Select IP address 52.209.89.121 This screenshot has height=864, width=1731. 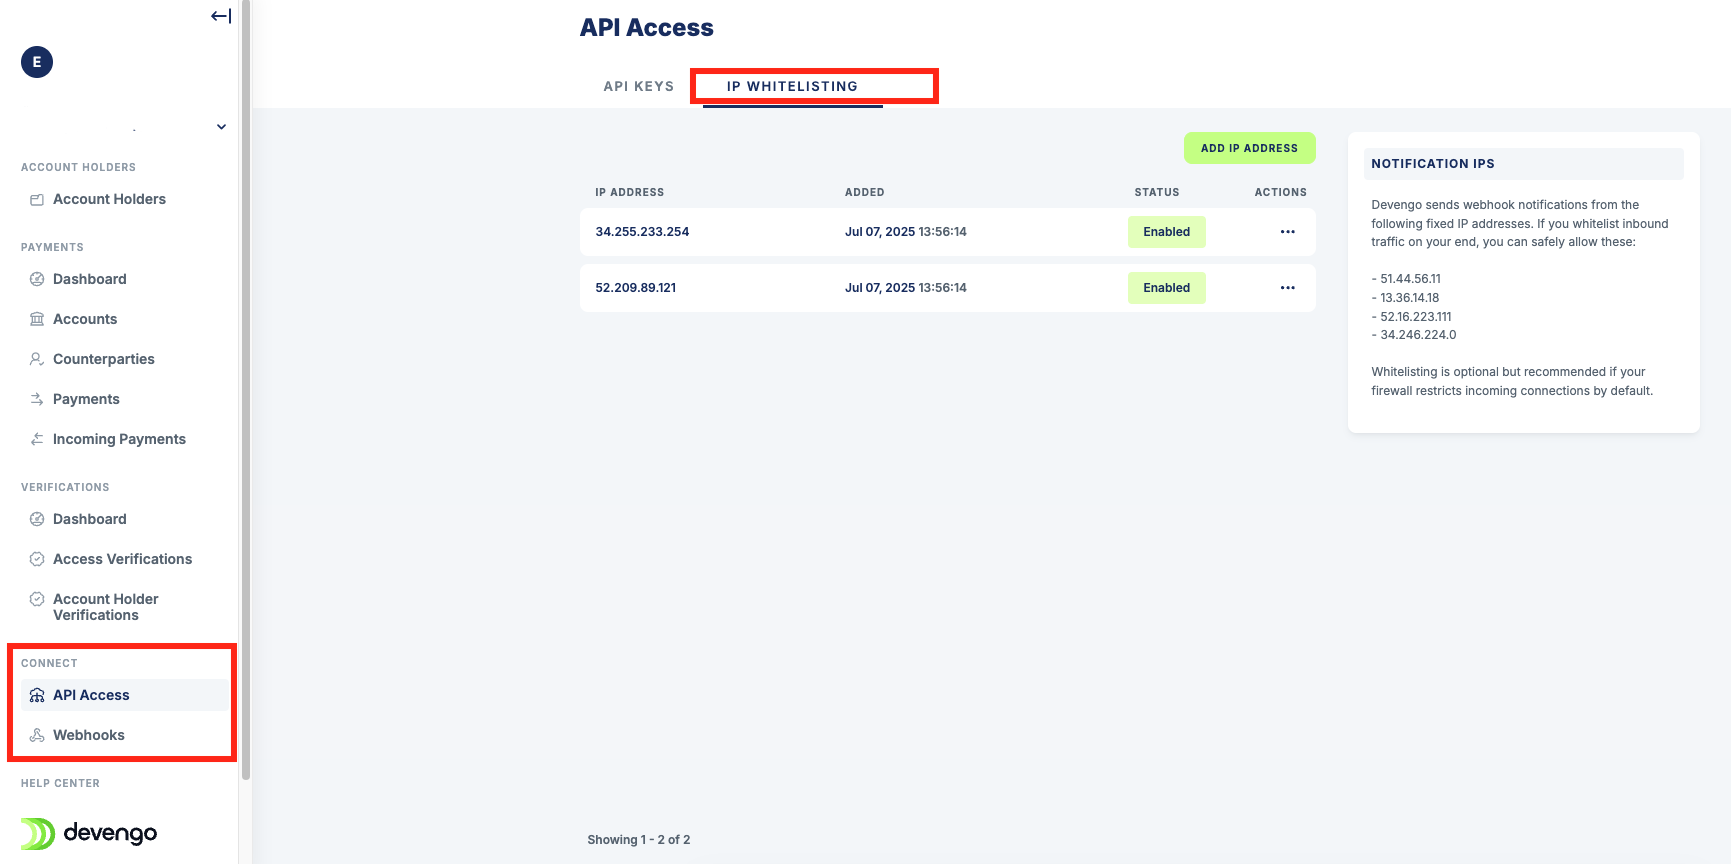[636, 288]
